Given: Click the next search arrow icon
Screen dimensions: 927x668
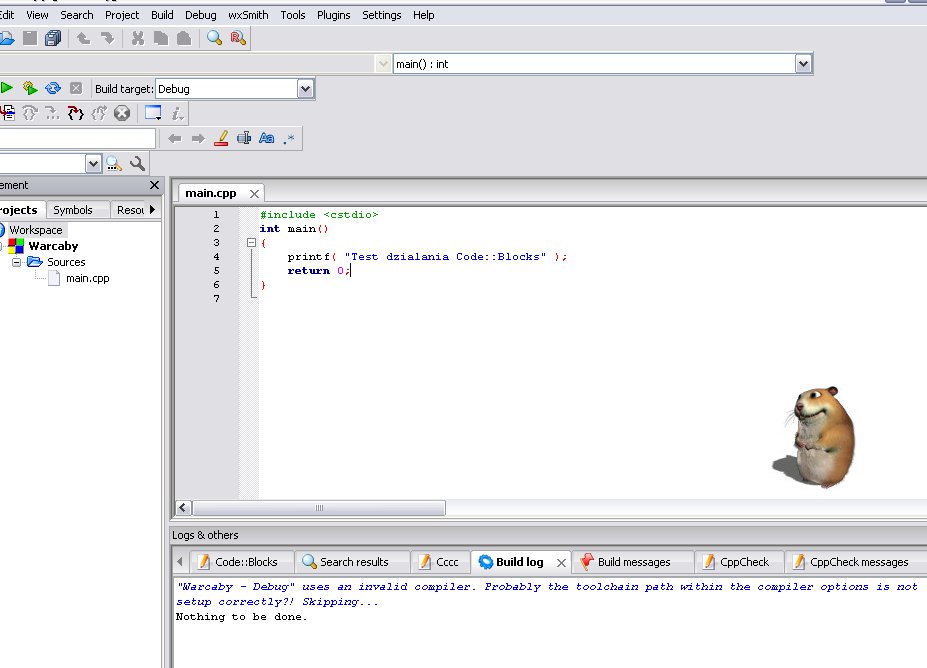Looking at the screenshot, I should [x=198, y=138].
